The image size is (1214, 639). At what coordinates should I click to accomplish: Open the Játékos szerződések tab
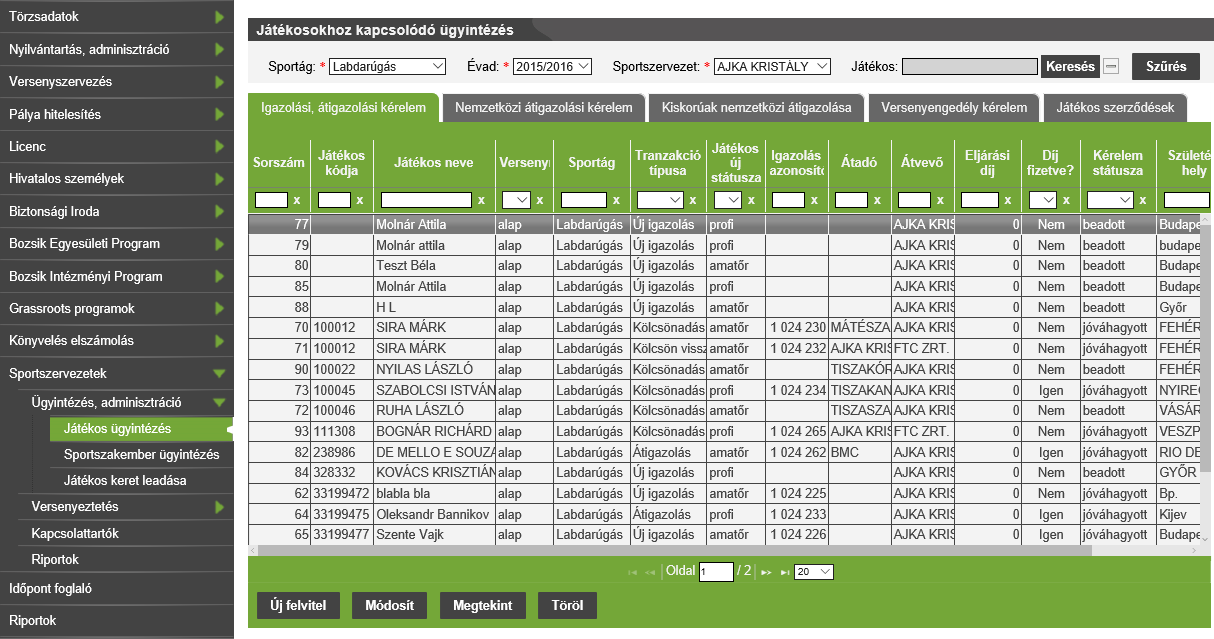coord(1116,108)
